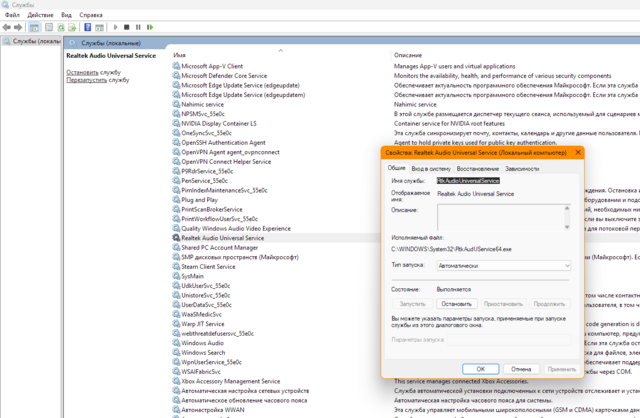Open the Тип запуска dropdown
This screenshot has height=418, width=640.
(503, 266)
